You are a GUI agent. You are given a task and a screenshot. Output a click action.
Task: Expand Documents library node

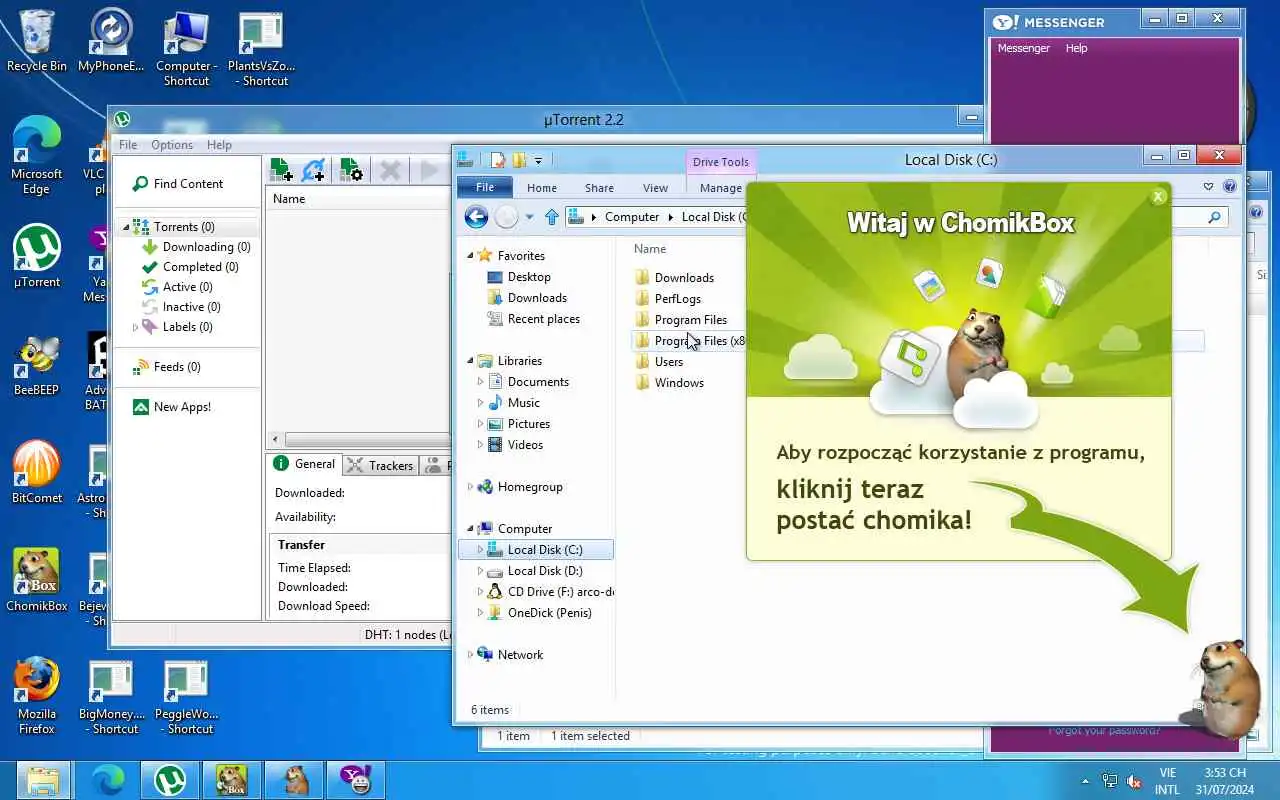pyautogui.click(x=480, y=382)
